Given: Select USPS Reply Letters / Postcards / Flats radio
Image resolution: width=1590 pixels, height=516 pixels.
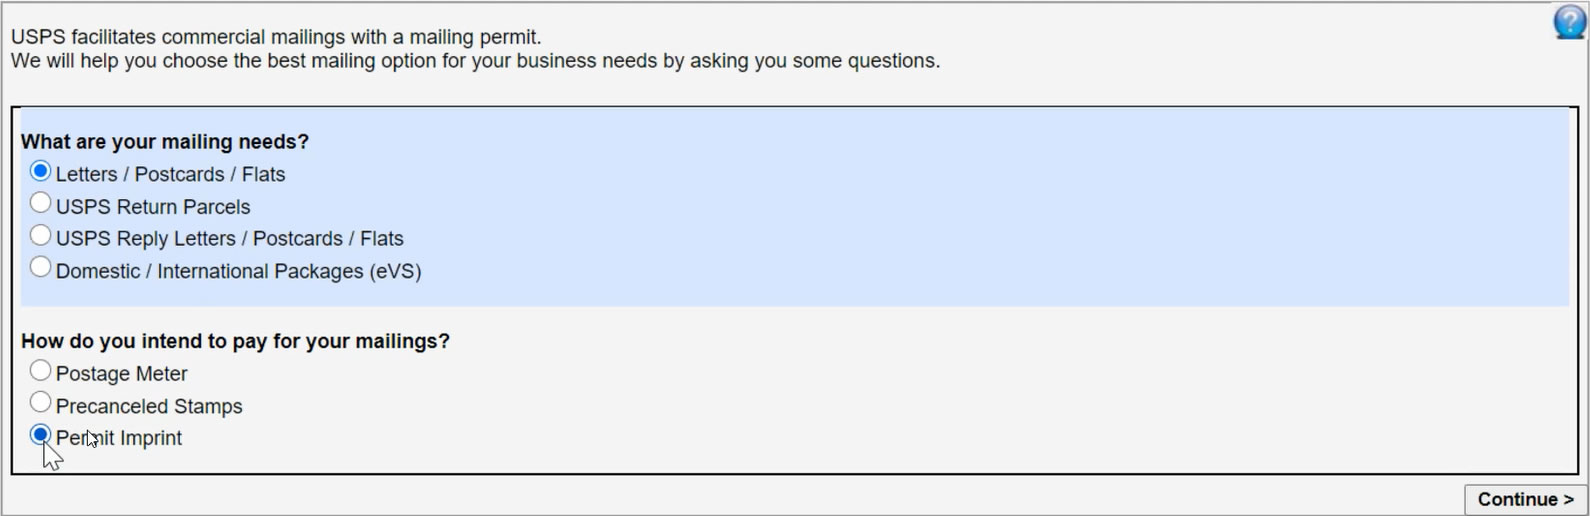Looking at the screenshot, I should pyautogui.click(x=40, y=235).
